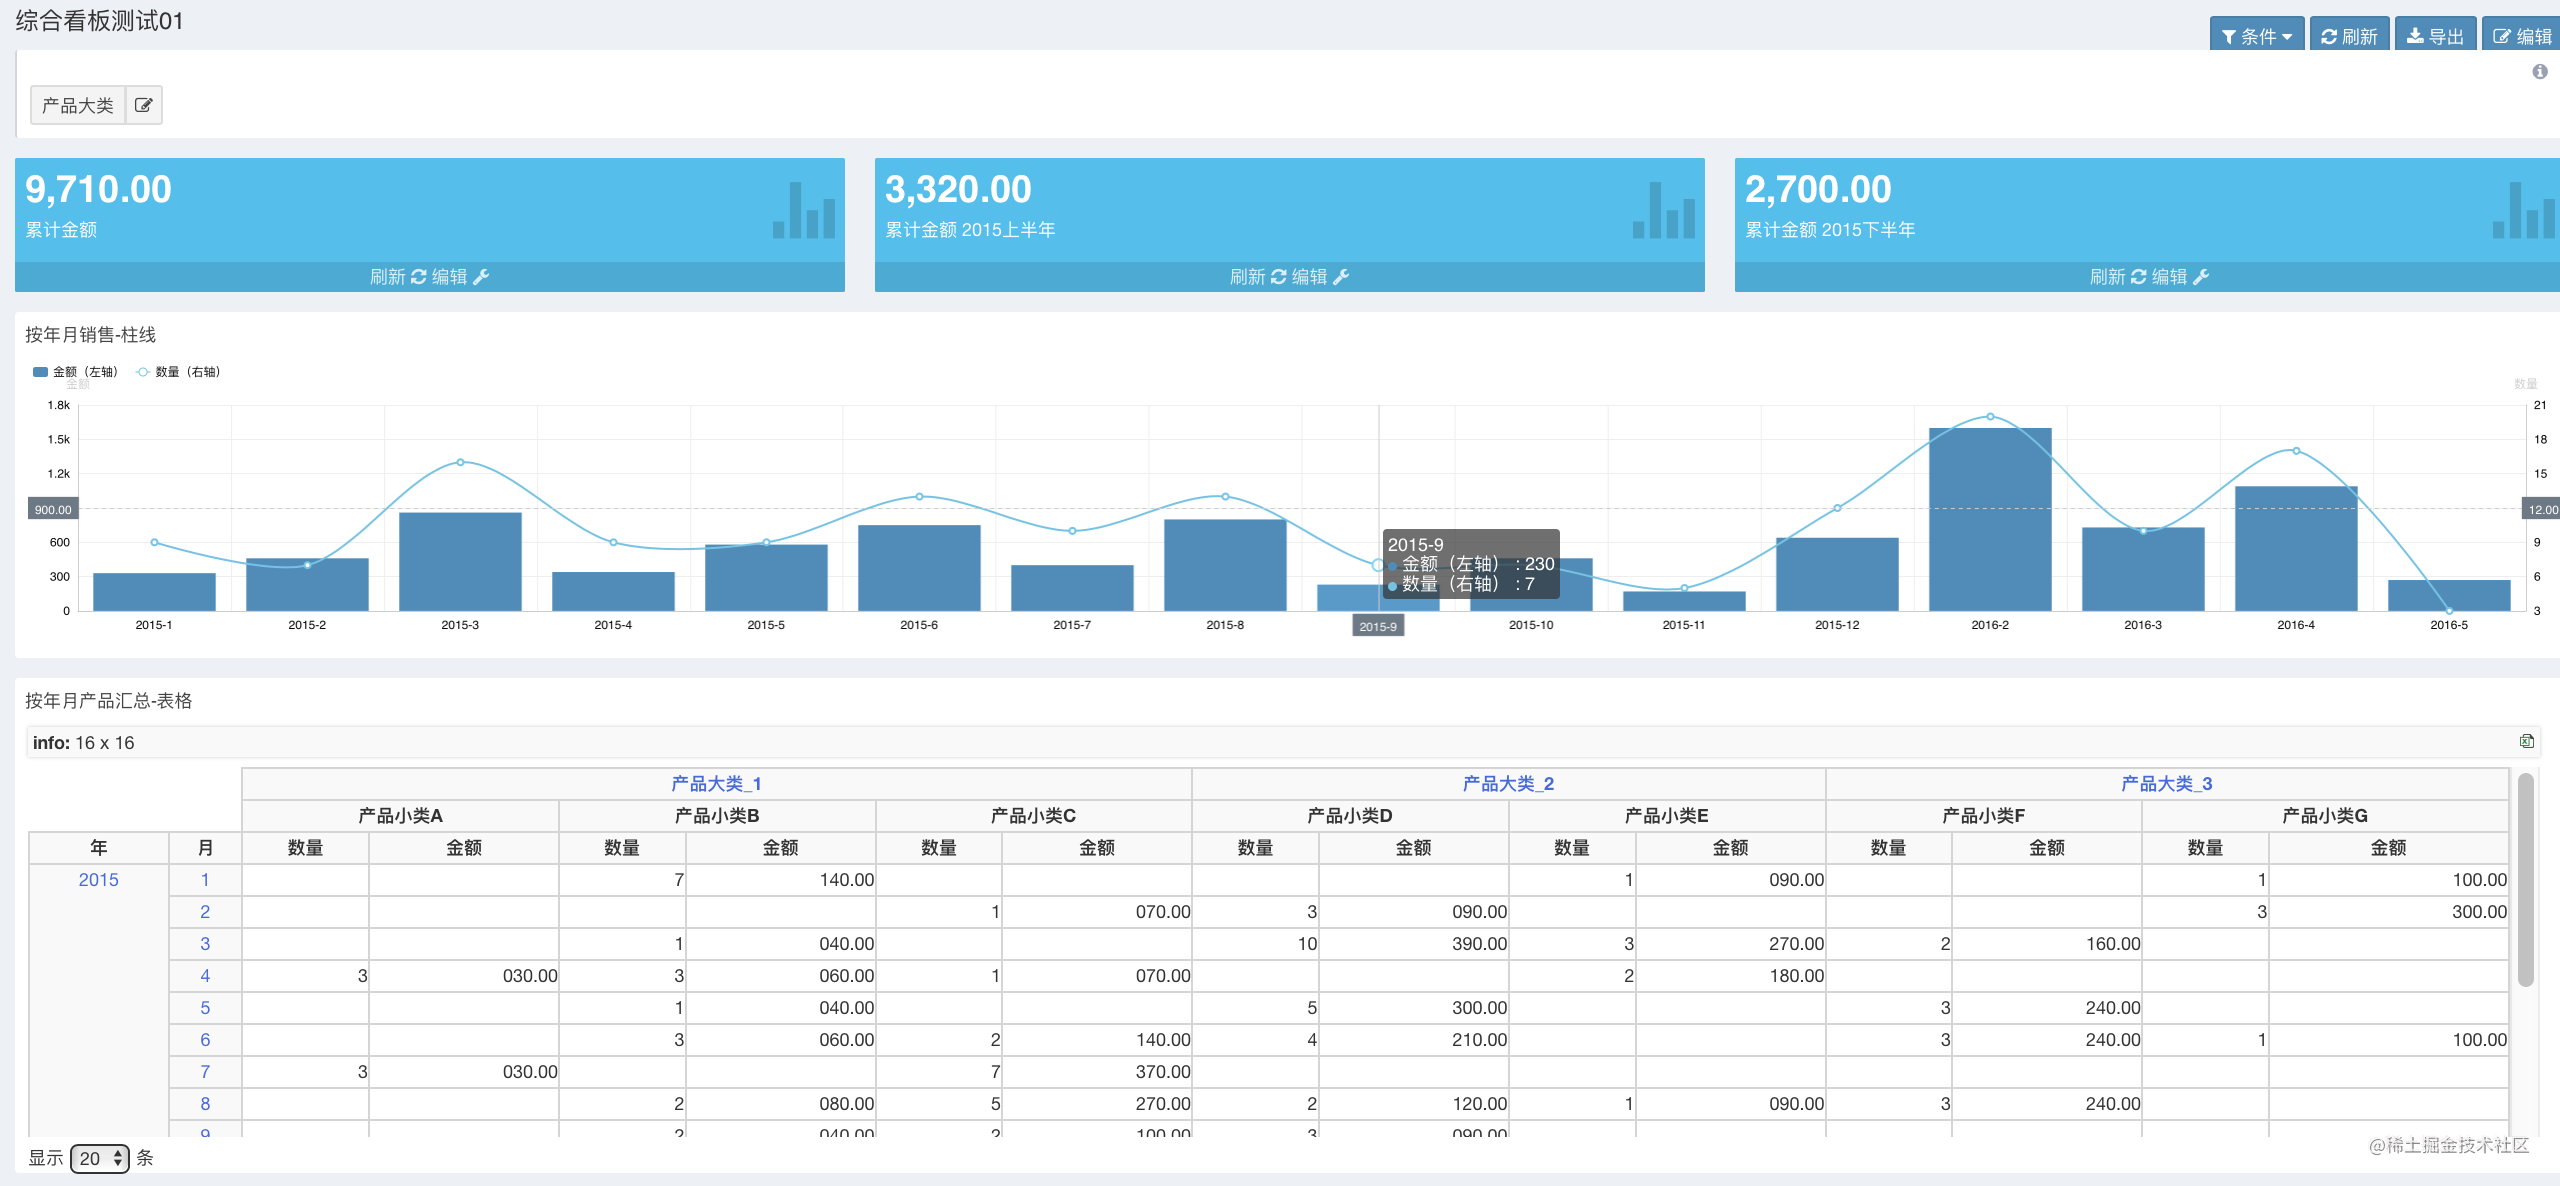Click the bar chart icon on the 2015下半年 card
This screenshot has width=2560, height=1186.
coord(2524,210)
